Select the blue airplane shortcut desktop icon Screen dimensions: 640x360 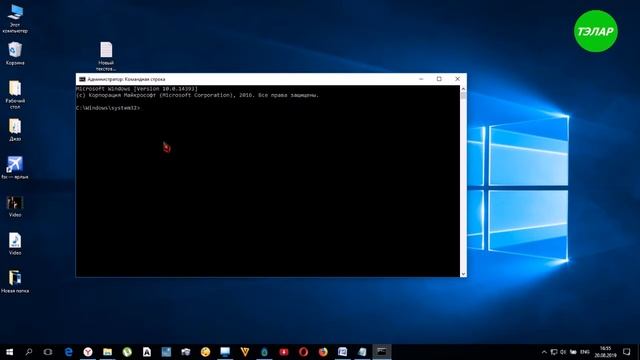[15, 168]
